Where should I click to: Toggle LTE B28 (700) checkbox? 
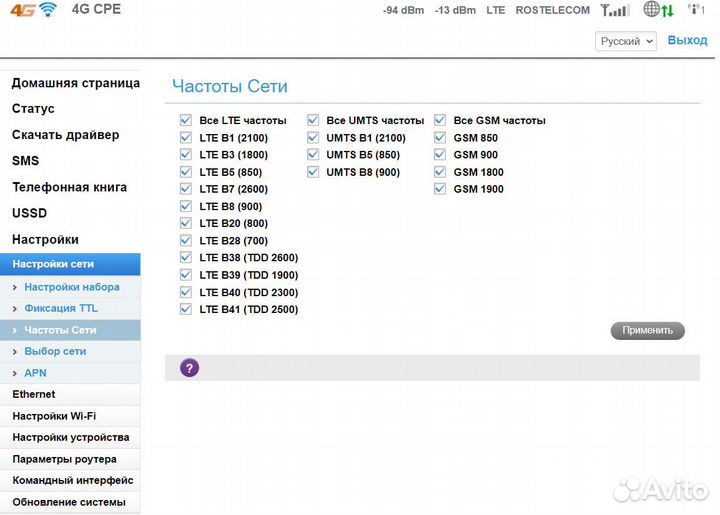tap(186, 241)
